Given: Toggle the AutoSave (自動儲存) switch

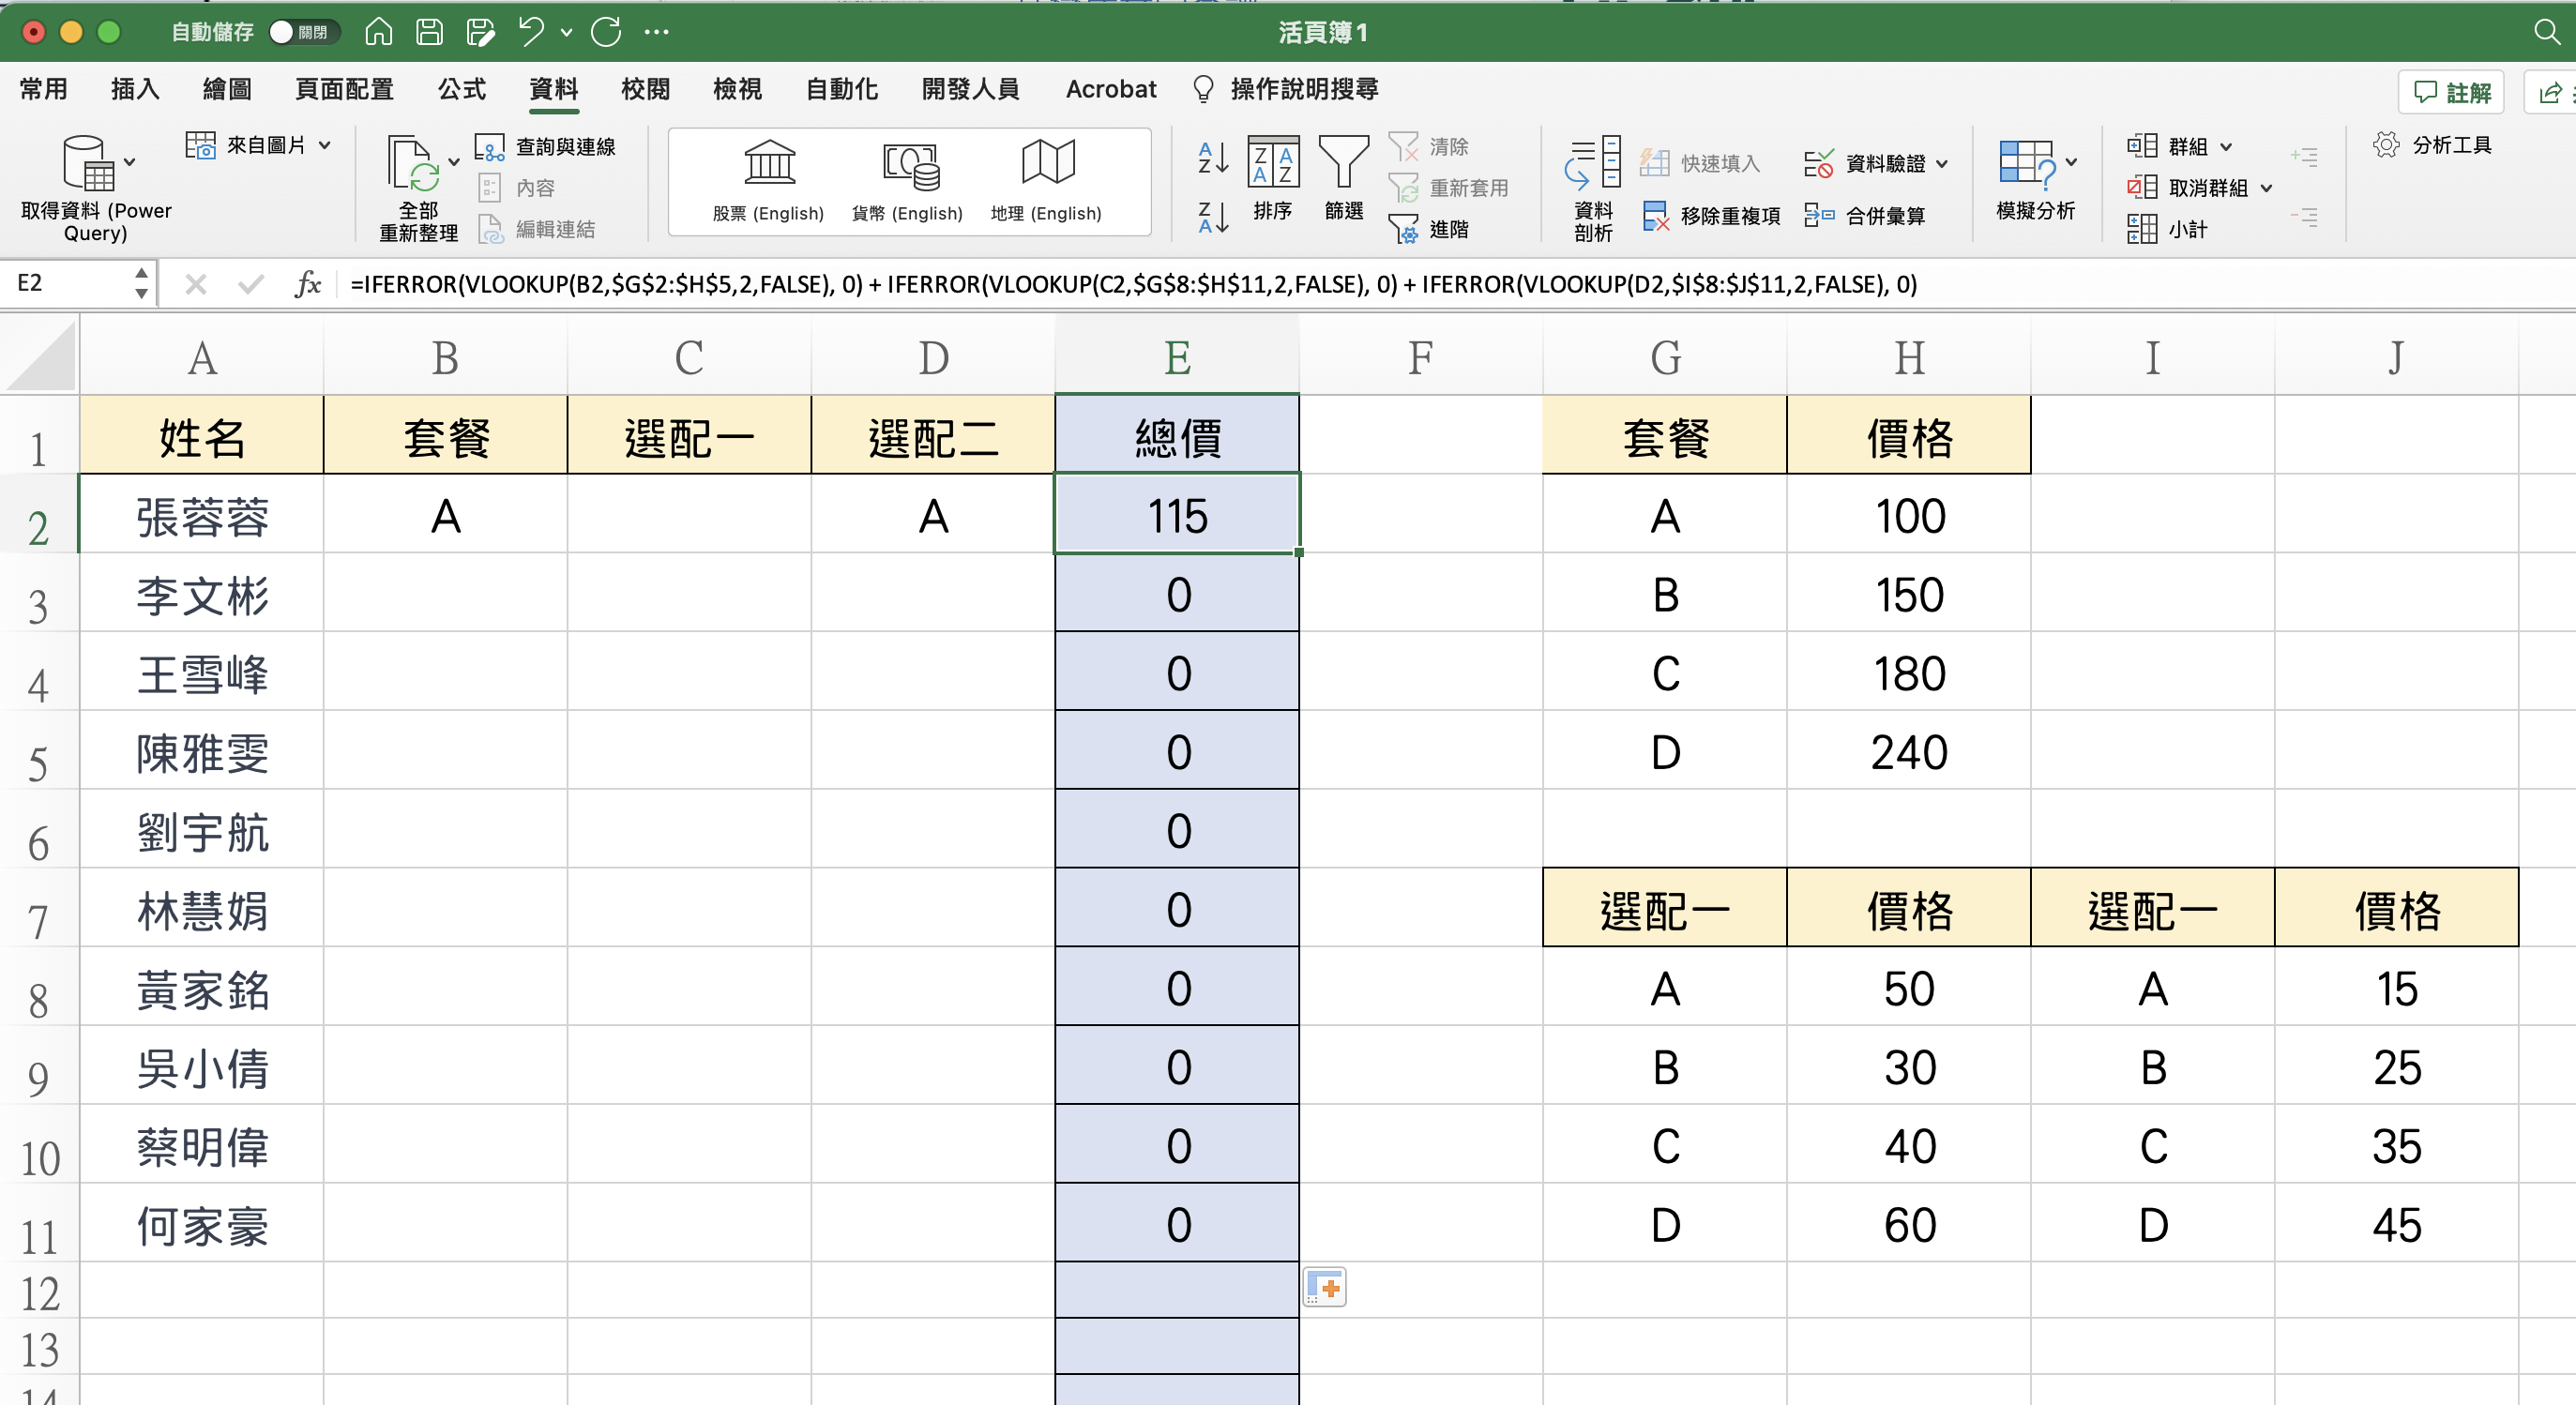Looking at the screenshot, I should (x=303, y=32).
